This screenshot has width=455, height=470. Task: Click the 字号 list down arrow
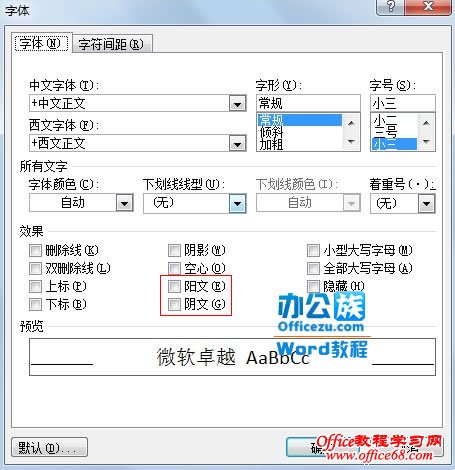[x=426, y=142]
